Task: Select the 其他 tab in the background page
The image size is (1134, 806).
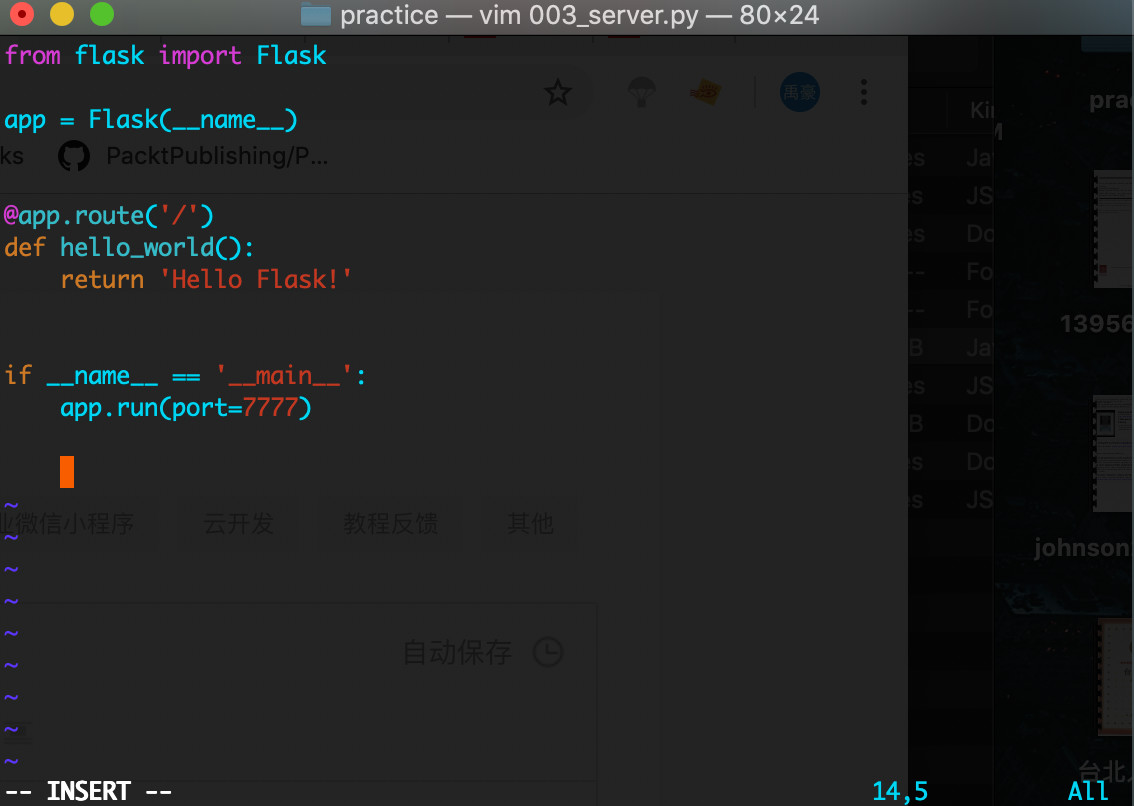Action: [530, 523]
